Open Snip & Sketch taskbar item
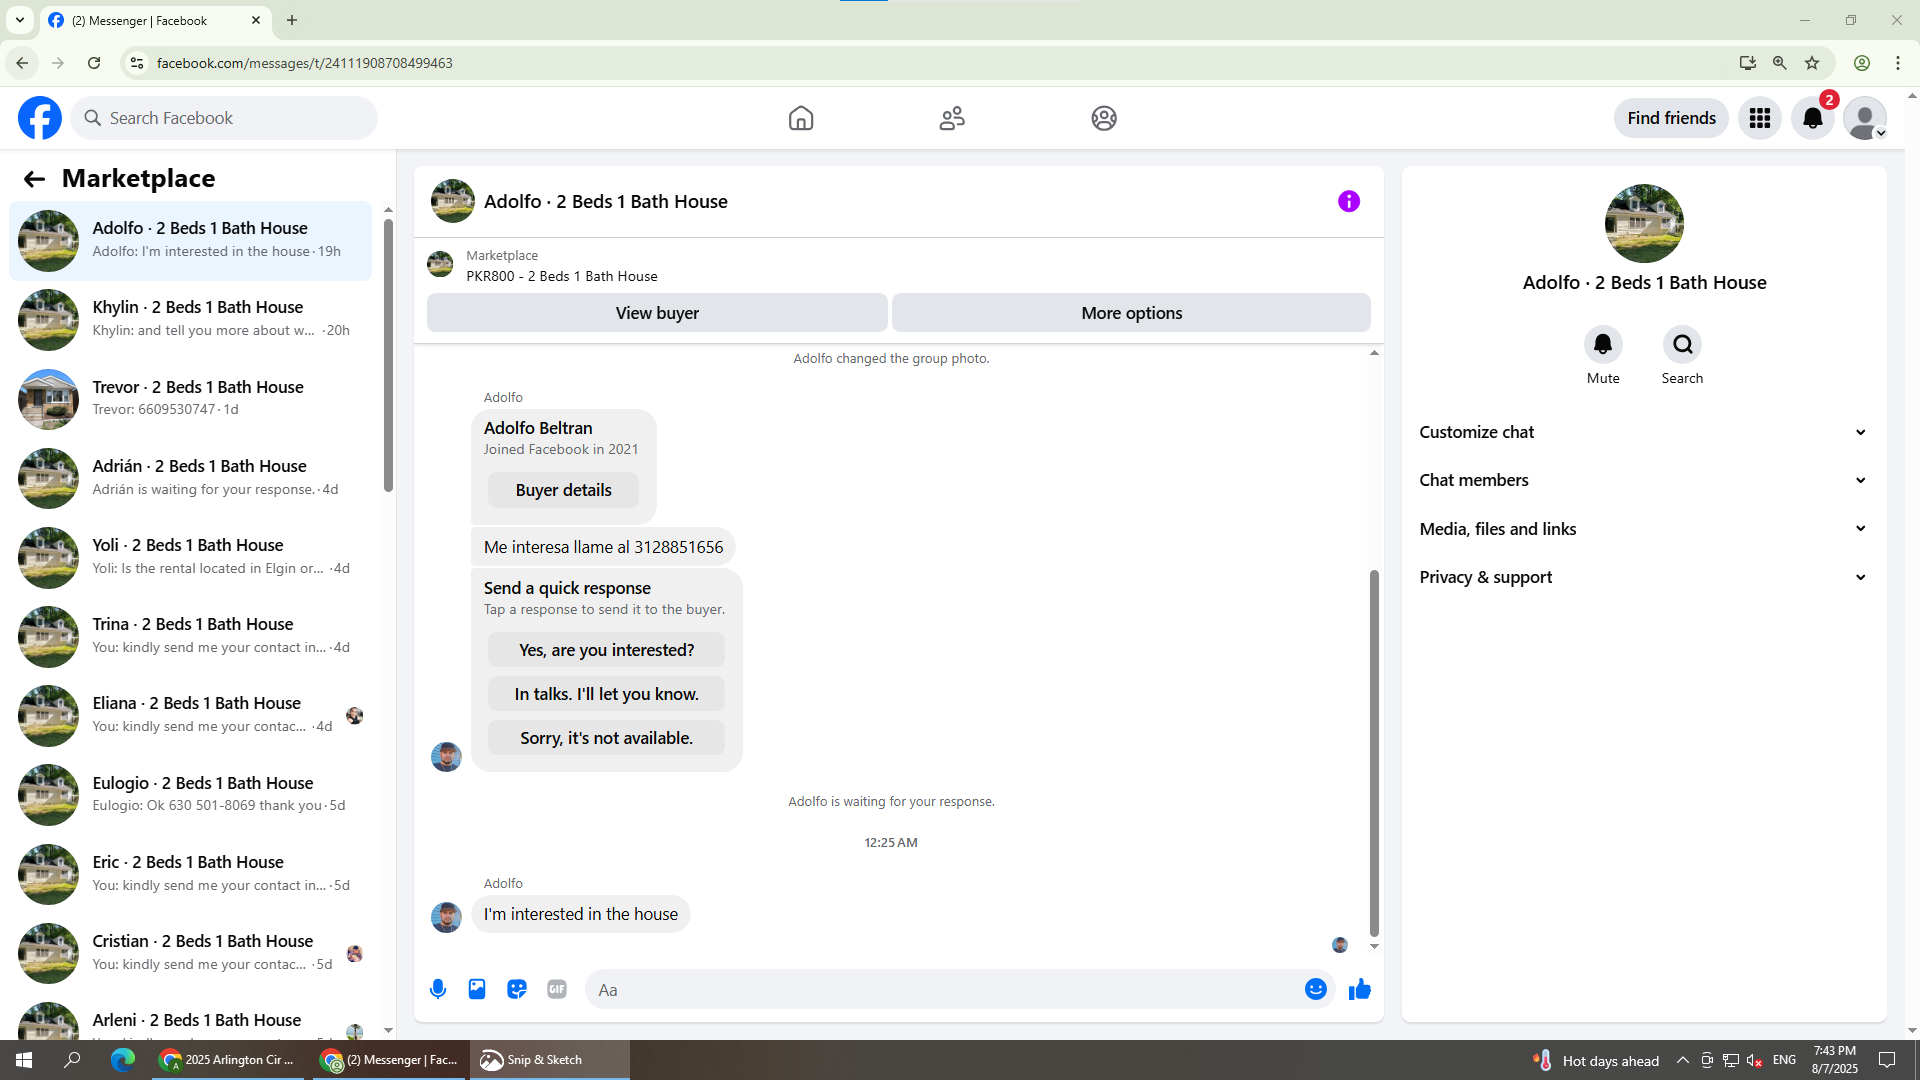This screenshot has height=1080, width=1920. [548, 1060]
